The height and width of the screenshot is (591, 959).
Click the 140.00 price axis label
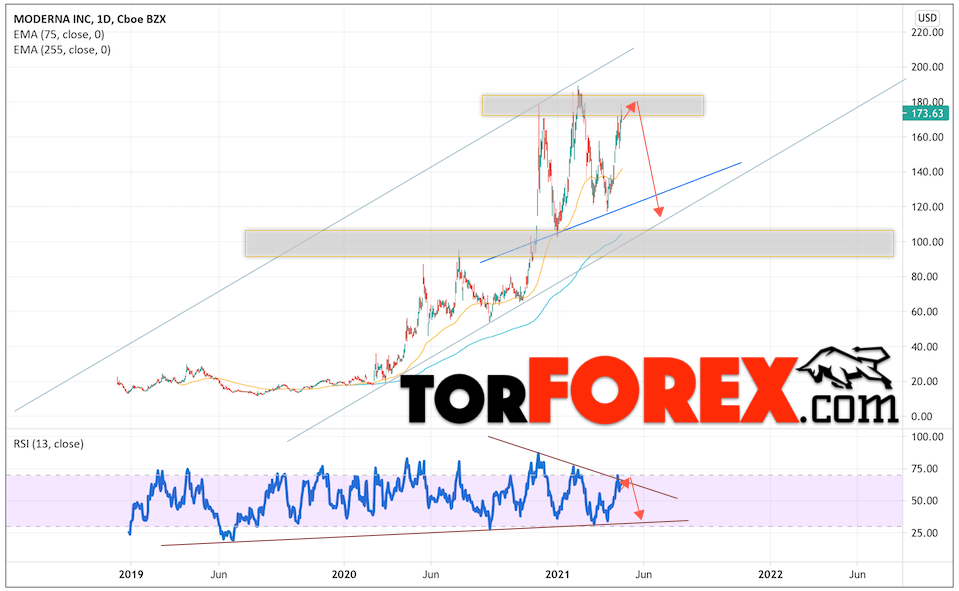coord(927,172)
